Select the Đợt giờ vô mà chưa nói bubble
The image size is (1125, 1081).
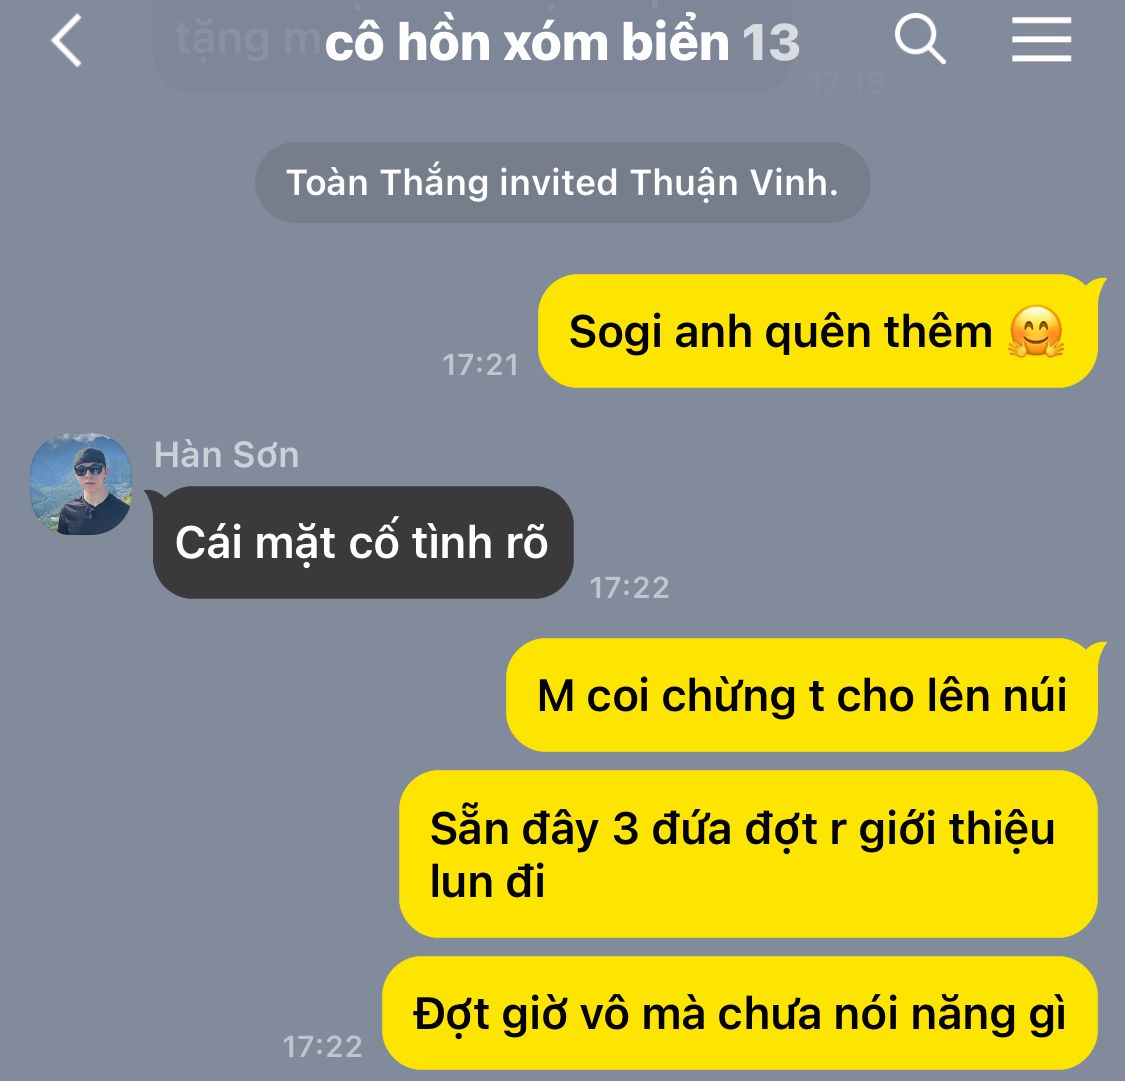tap(740, 1014)
